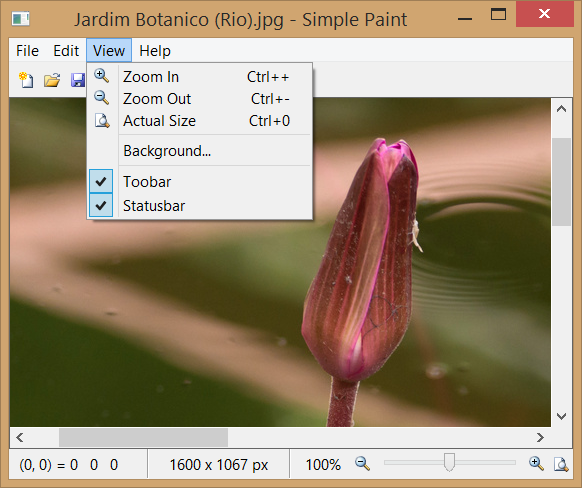
Task: Click the vertical scrollbar down arrow
Action: point(561,416)
